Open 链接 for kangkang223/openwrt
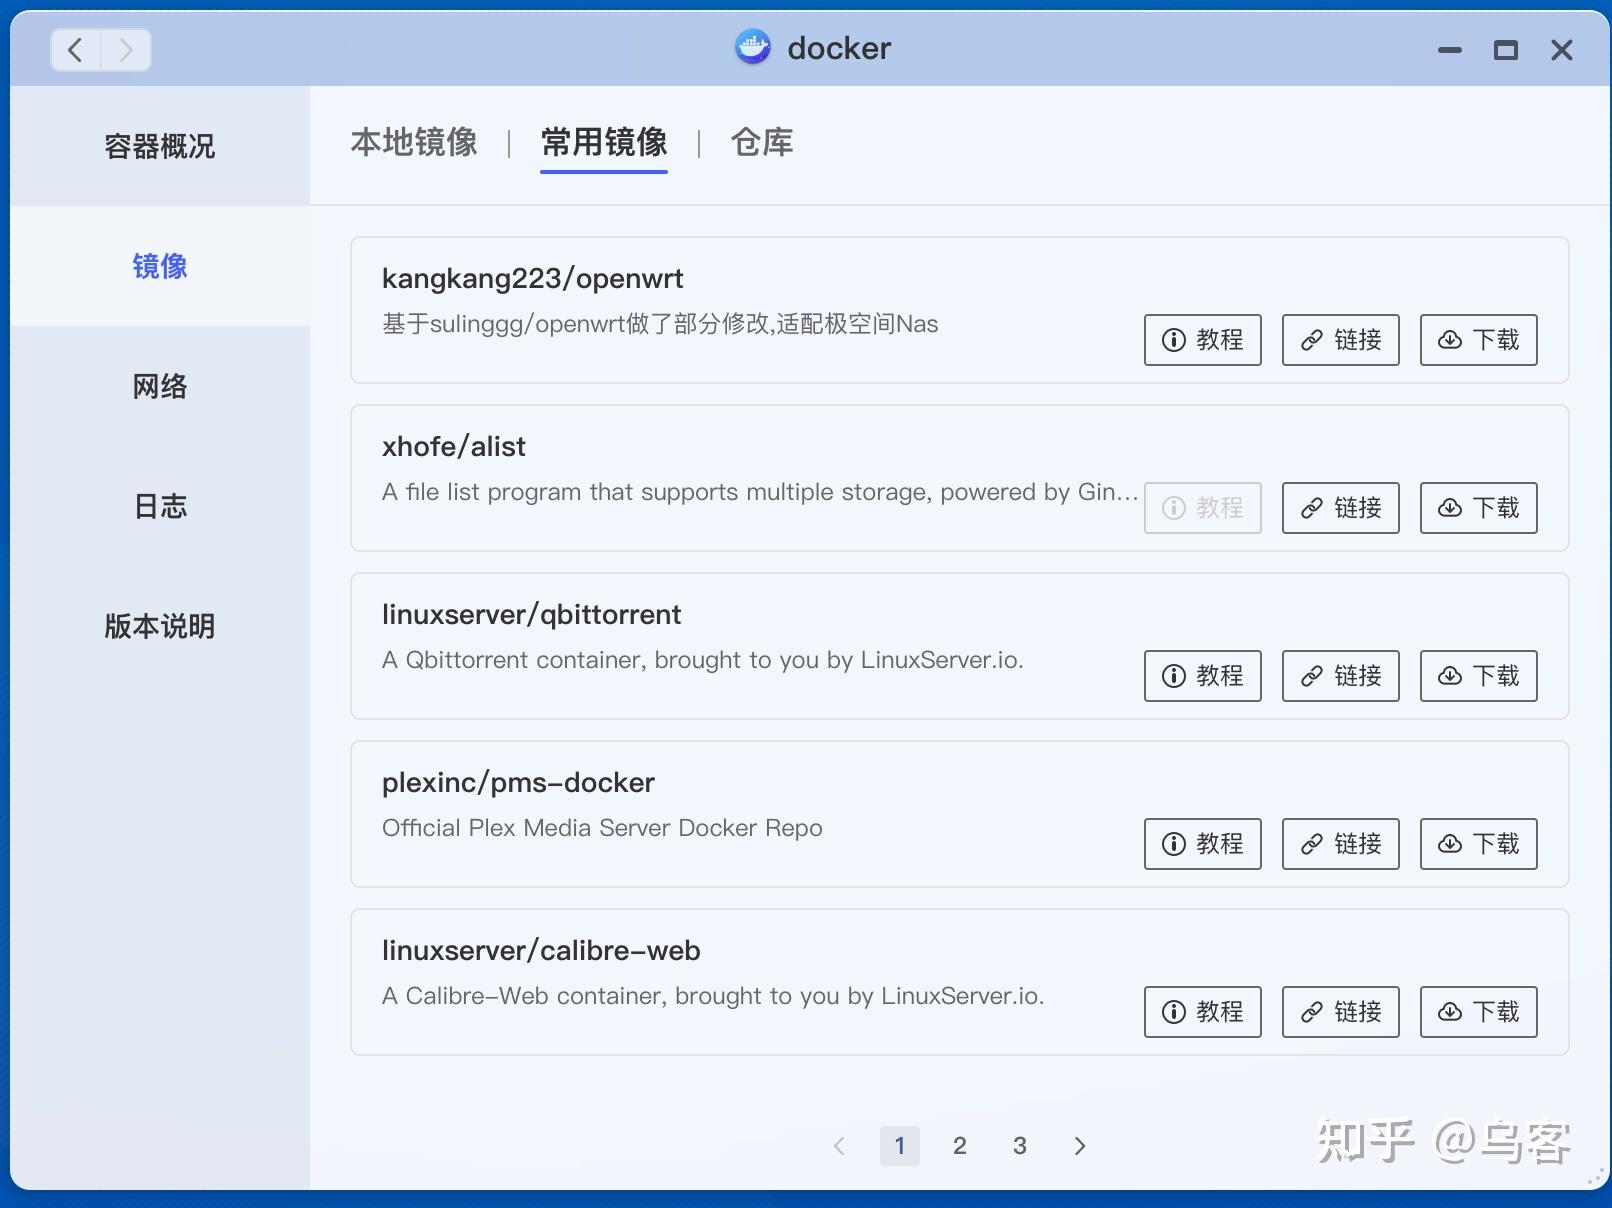The width and height of the screenshot is (1612, 1208). (1341, 340)
